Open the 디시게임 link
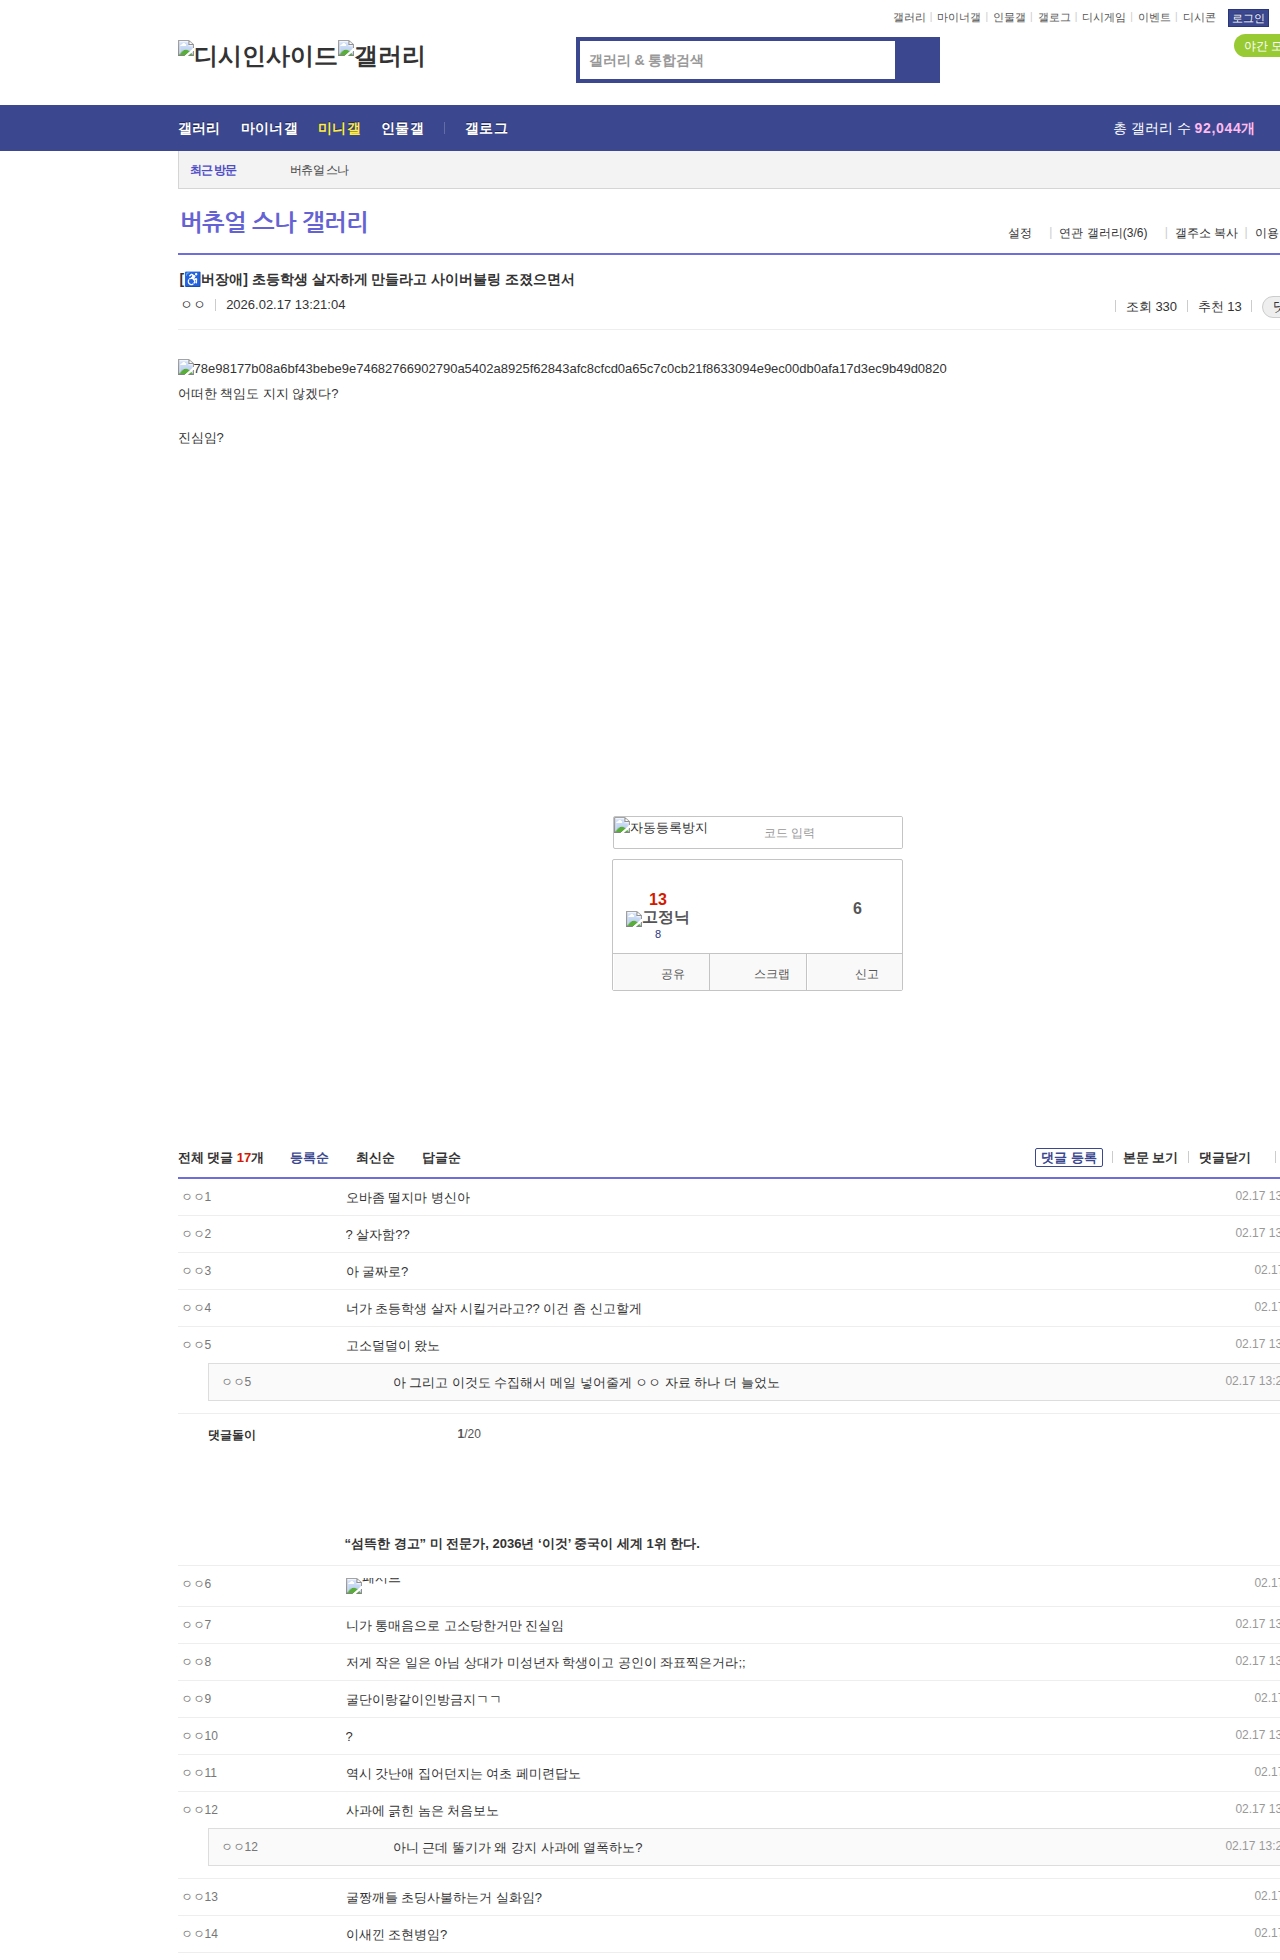 pos(1103,18)
